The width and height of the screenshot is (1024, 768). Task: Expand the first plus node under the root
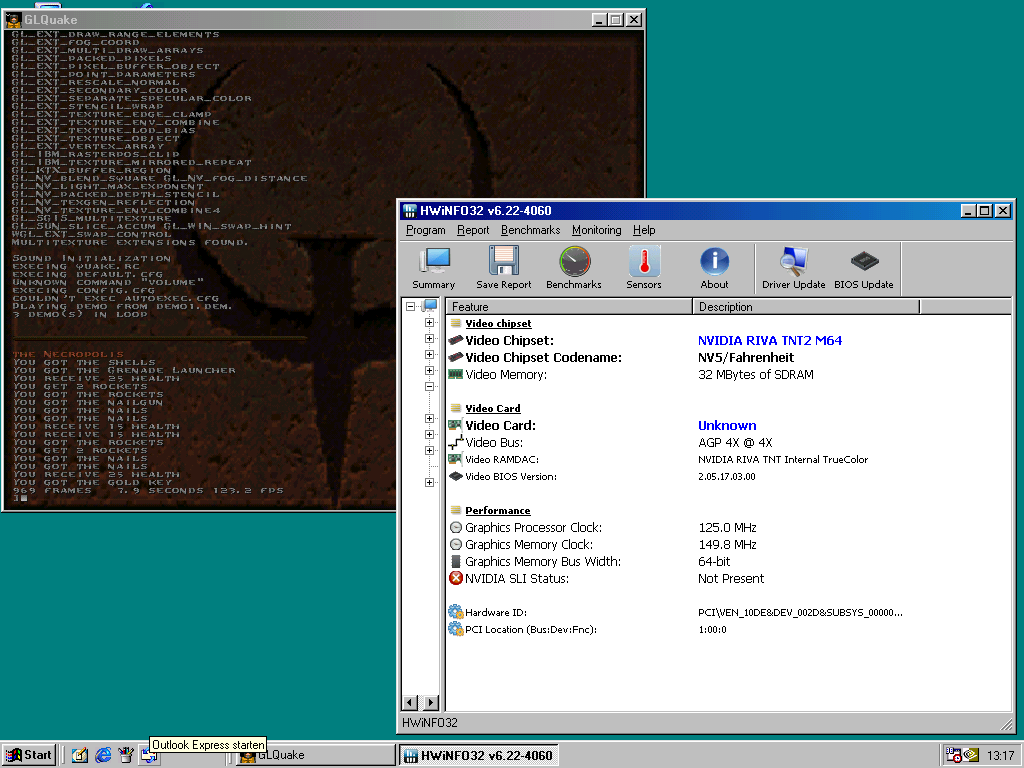[x=429, y=323]
